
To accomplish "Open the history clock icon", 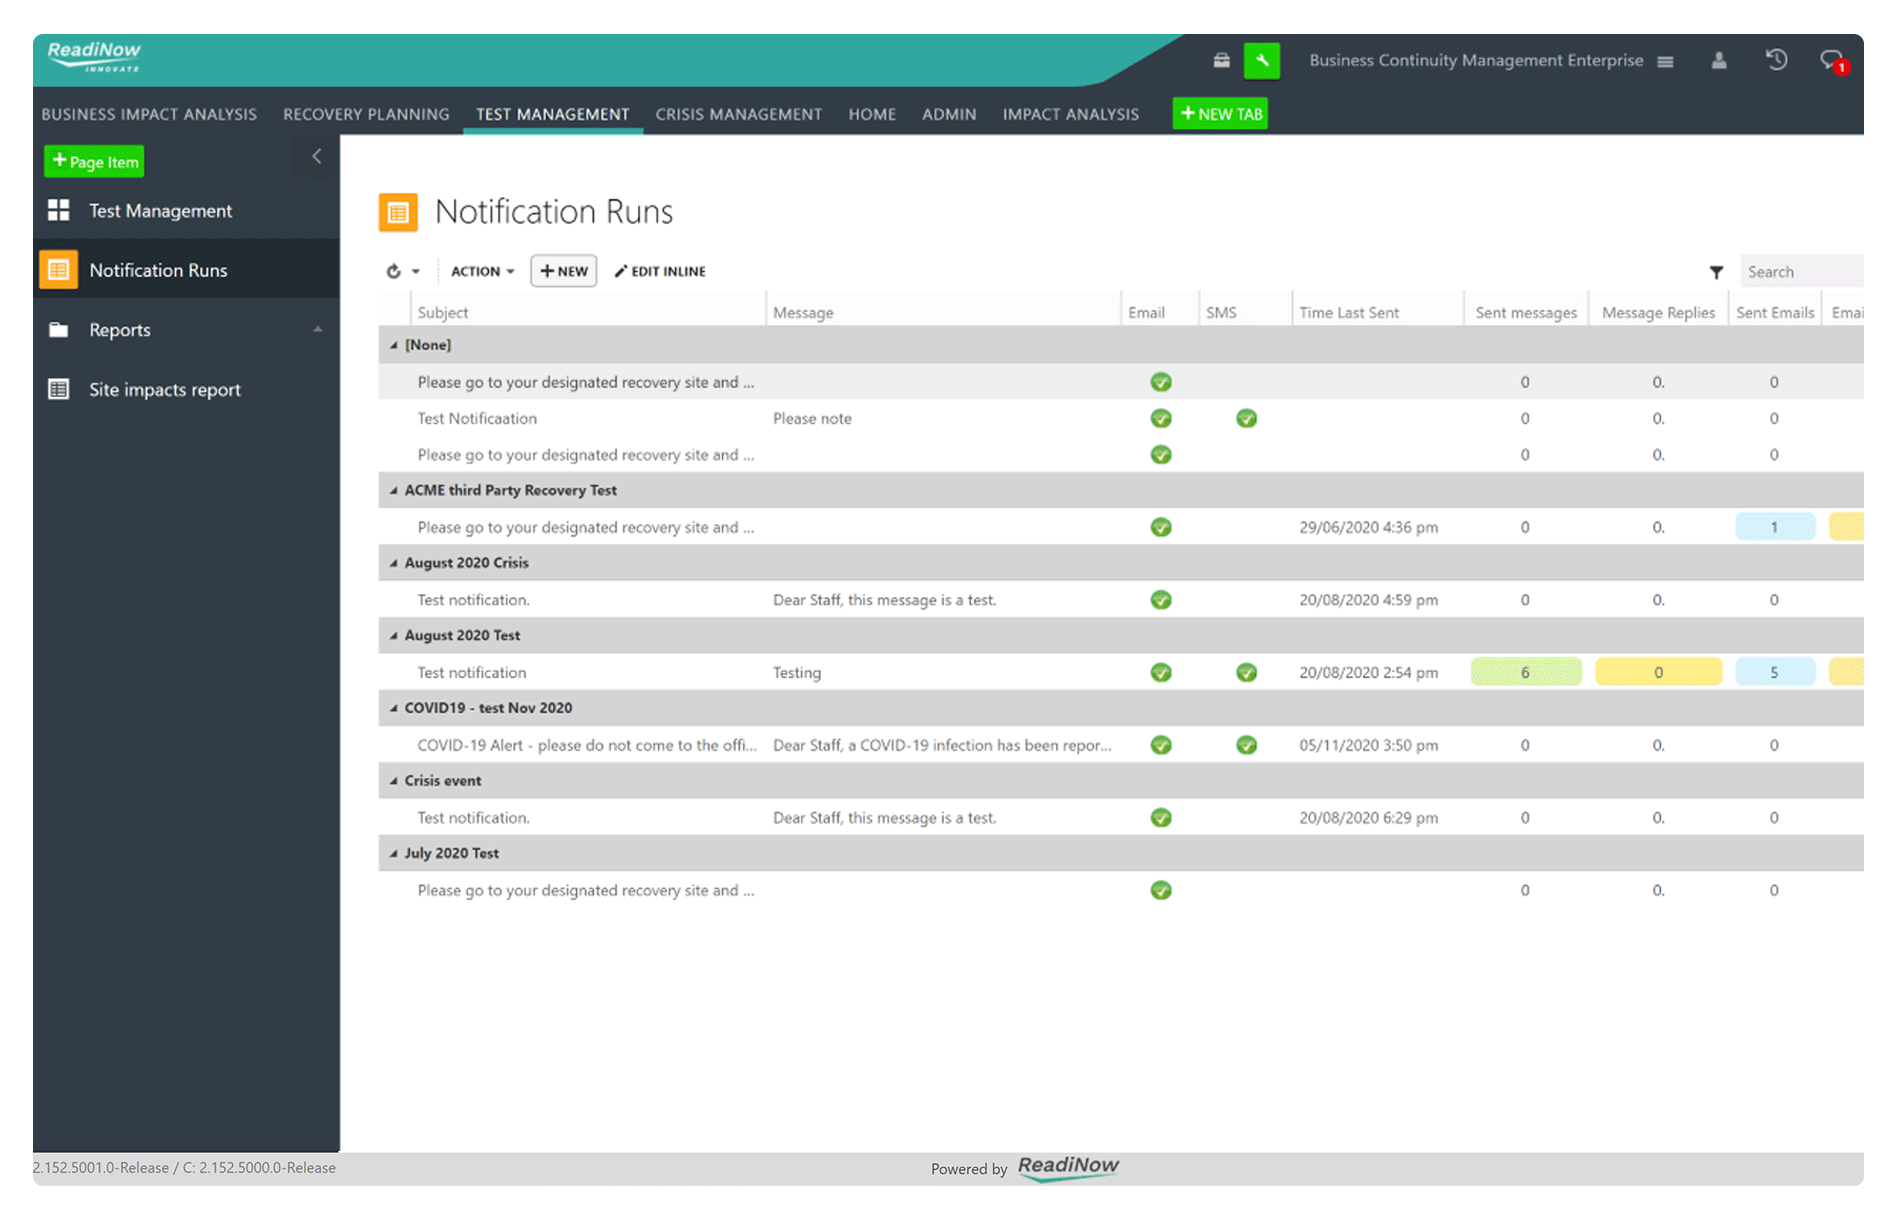I will click(1776, 60).
